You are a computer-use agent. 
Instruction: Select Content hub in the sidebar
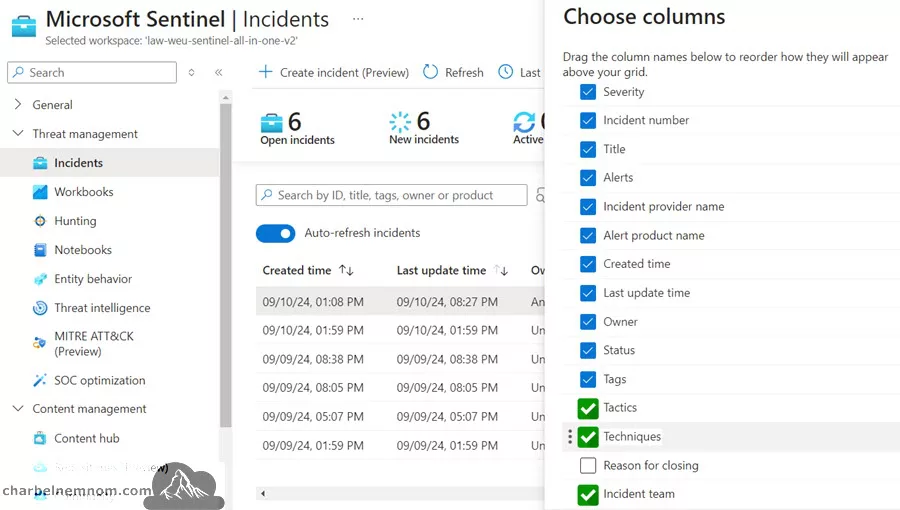click(x=110, y=438)
